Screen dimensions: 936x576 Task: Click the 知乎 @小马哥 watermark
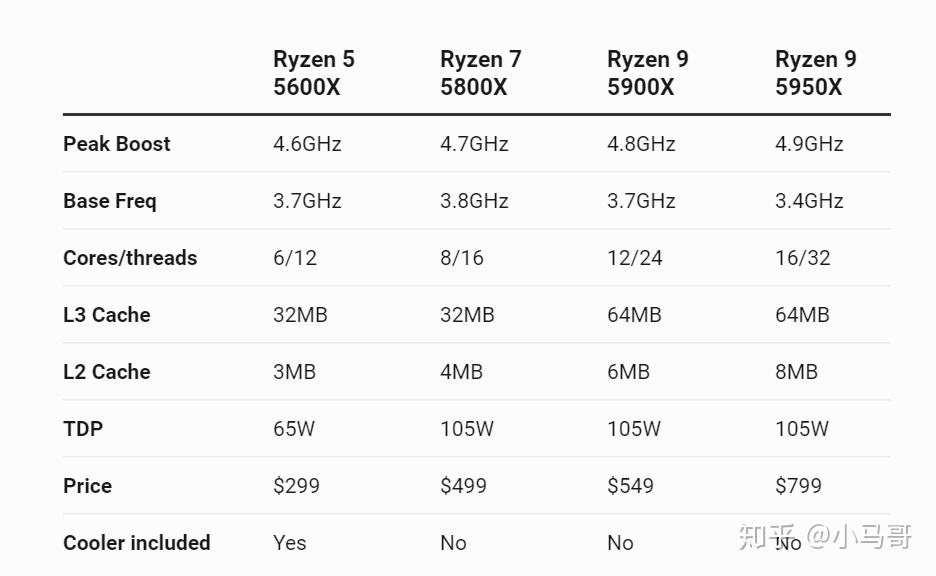coord(825,537)
